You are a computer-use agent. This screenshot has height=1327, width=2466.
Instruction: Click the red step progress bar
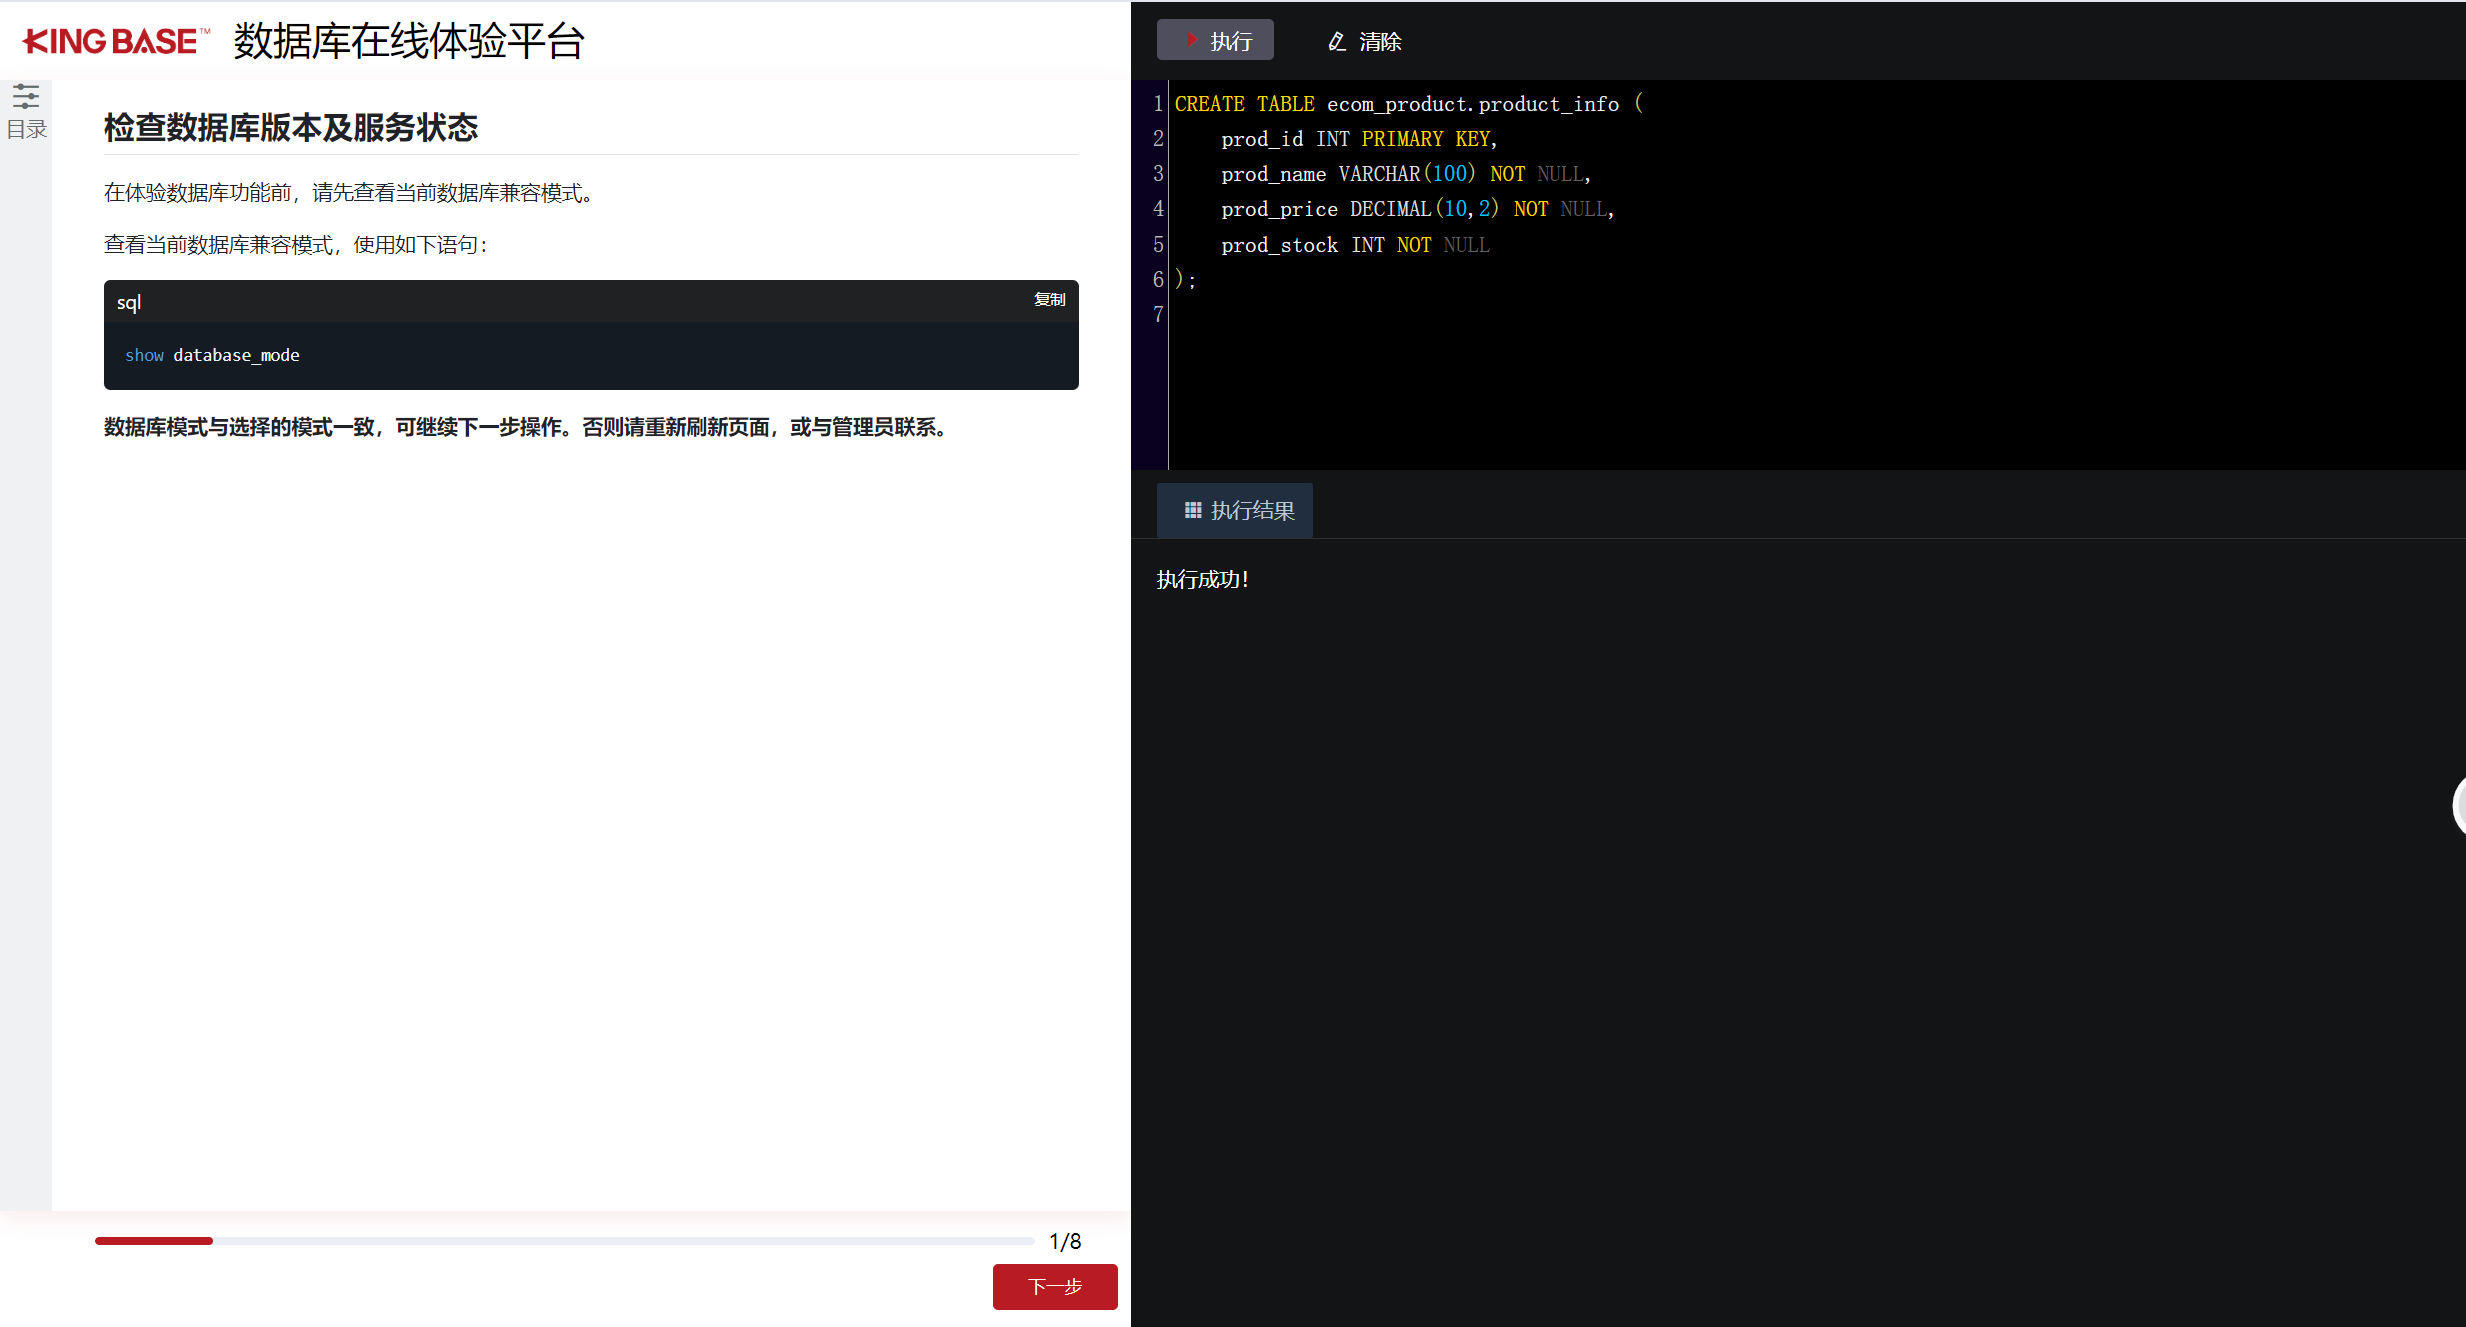tap(154, 1241)
